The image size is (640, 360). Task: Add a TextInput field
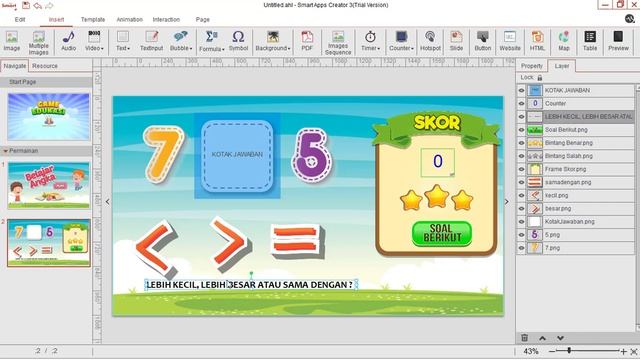(x=151, y=41)
